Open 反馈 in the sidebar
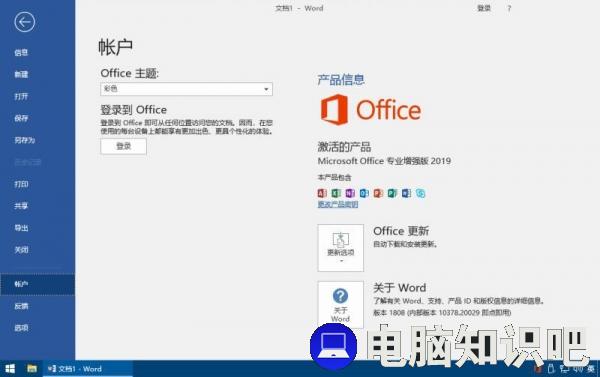This screenshot has width=600, height=377. pos(21,306)
